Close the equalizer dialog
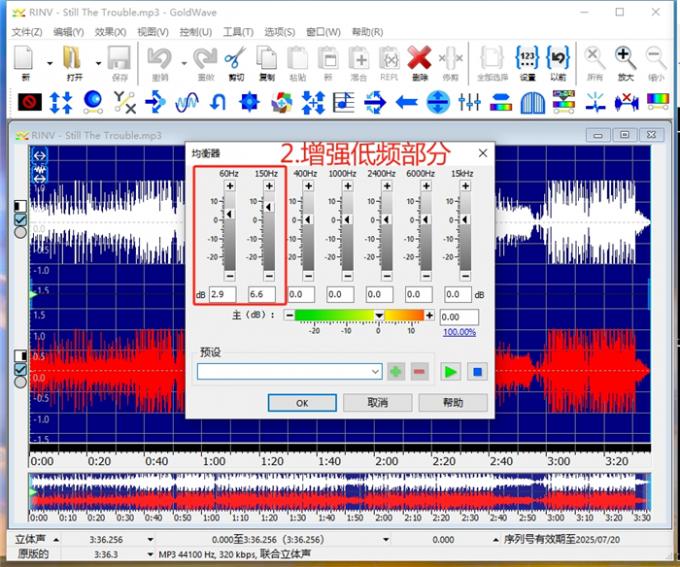The width and height of the screenshot is (680, 567). pyautogui.click(x=483, y=153)
